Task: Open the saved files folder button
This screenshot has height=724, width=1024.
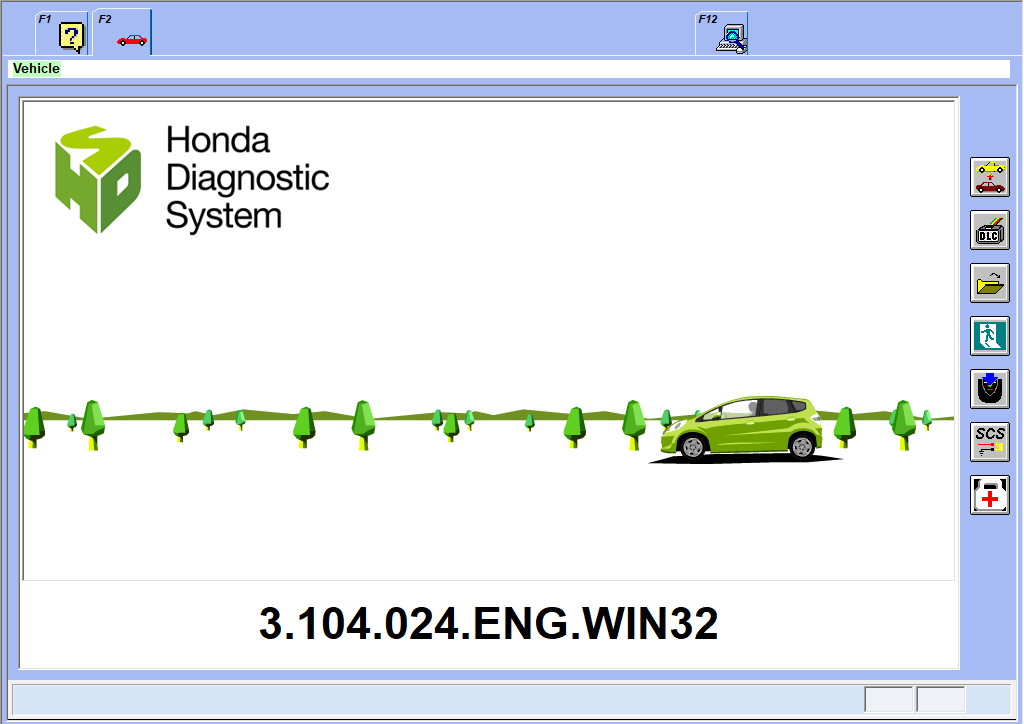Action: pos(989,283)
